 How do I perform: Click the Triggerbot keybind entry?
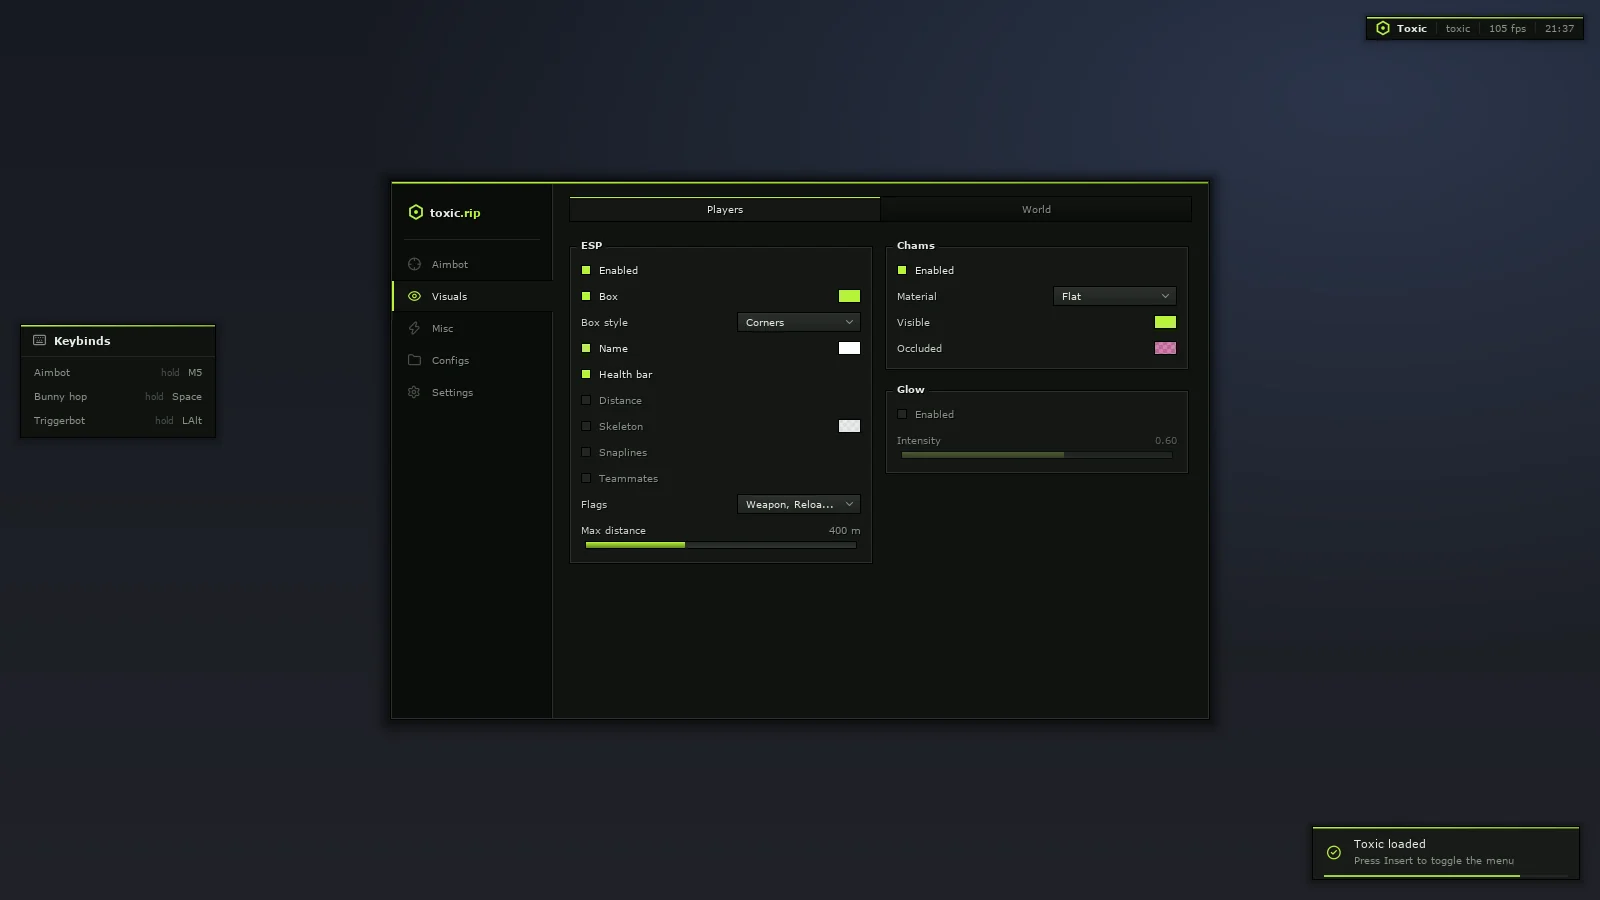[118, 421]
